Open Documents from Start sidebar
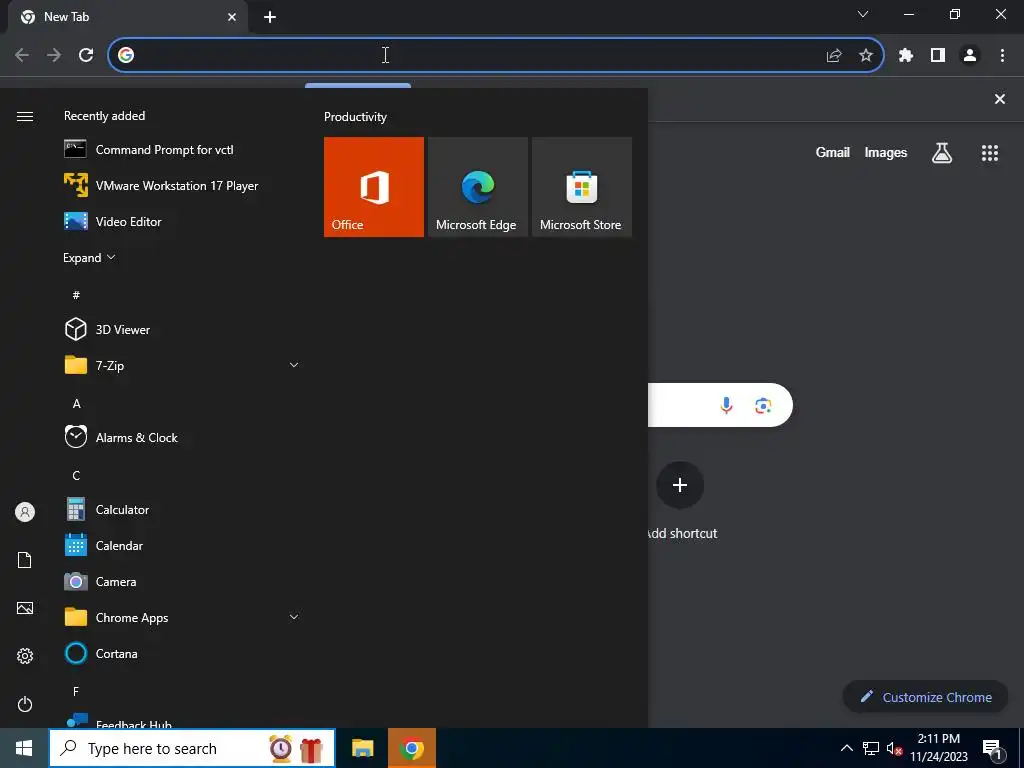1024x768 pixels. [x=25, y=560]
